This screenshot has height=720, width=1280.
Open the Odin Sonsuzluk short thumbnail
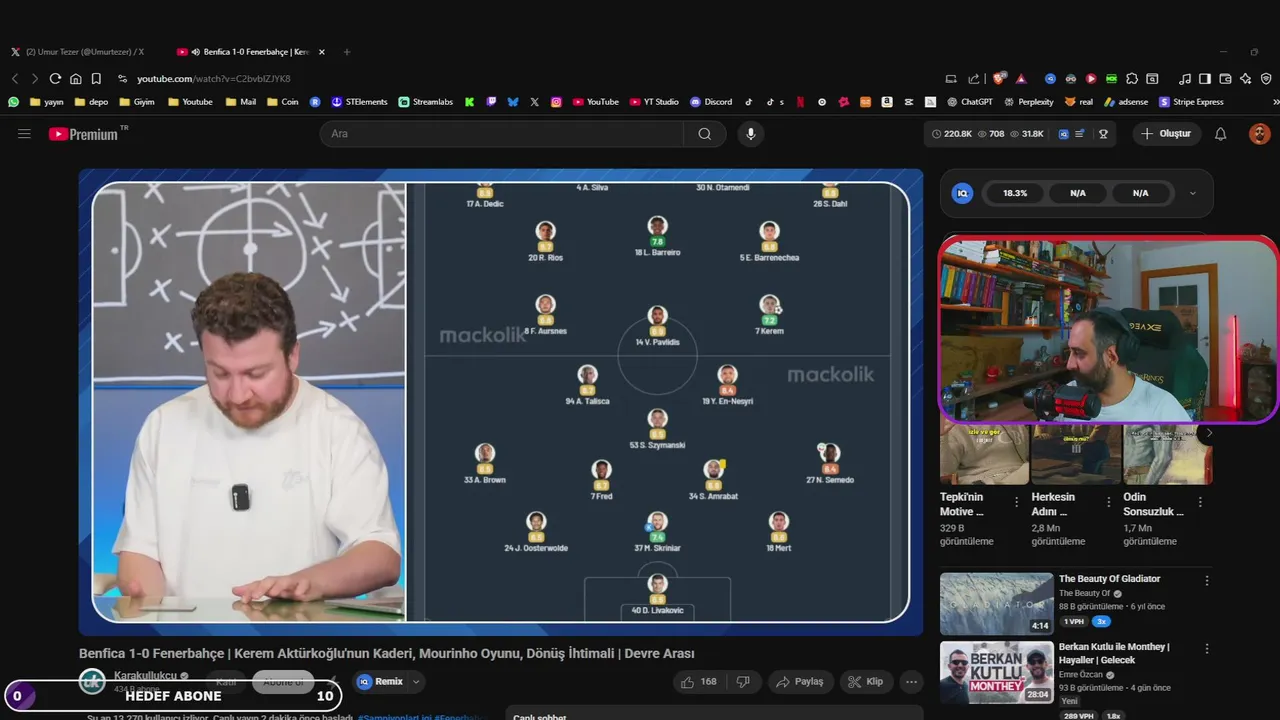click(x=1168, y=455)
